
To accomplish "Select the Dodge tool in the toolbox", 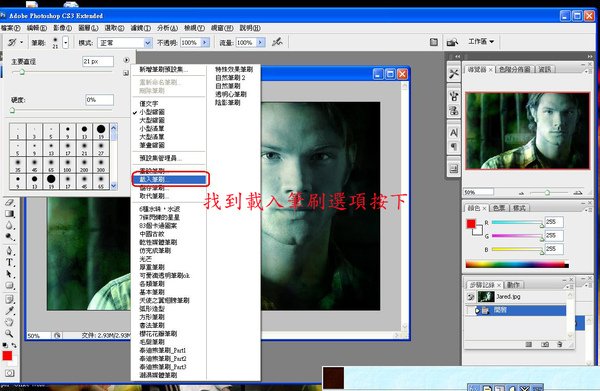I will (10, 237).
